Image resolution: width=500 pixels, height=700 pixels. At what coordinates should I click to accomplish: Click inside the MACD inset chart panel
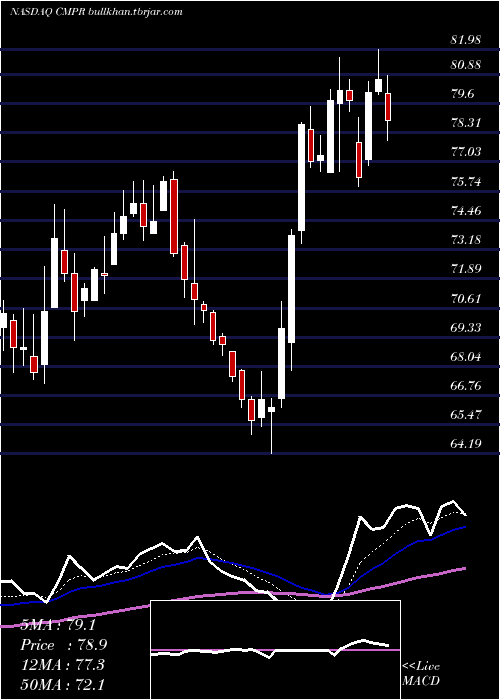click(275, 650)
